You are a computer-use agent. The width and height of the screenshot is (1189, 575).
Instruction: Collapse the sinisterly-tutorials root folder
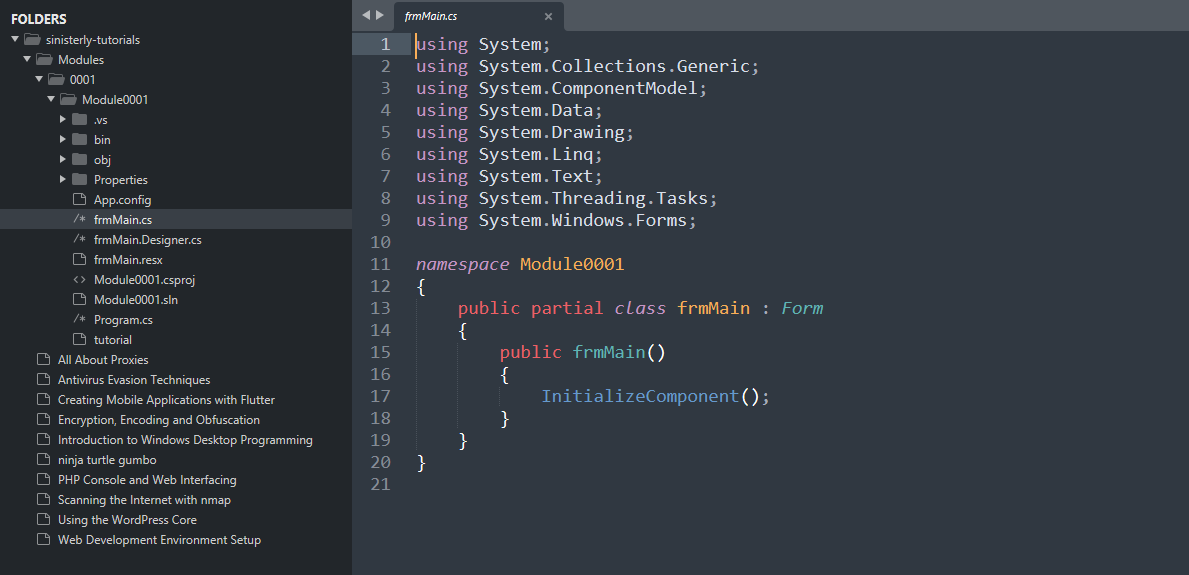[14, 39]
